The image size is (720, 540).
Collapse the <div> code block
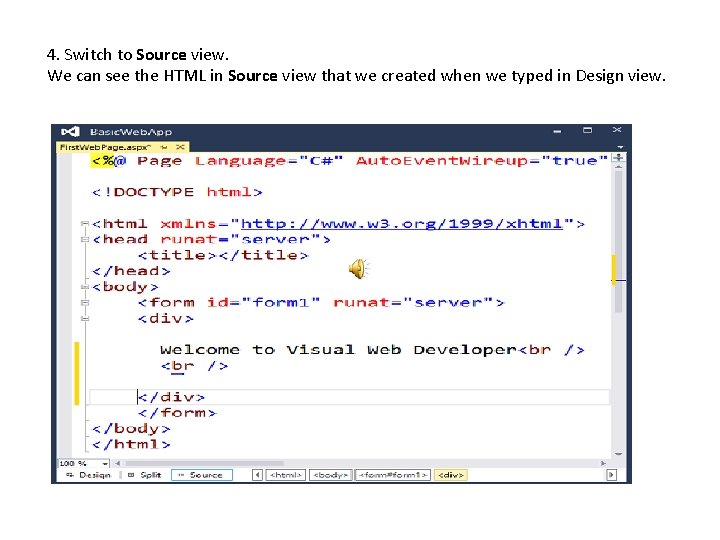[x=84, y=318]
